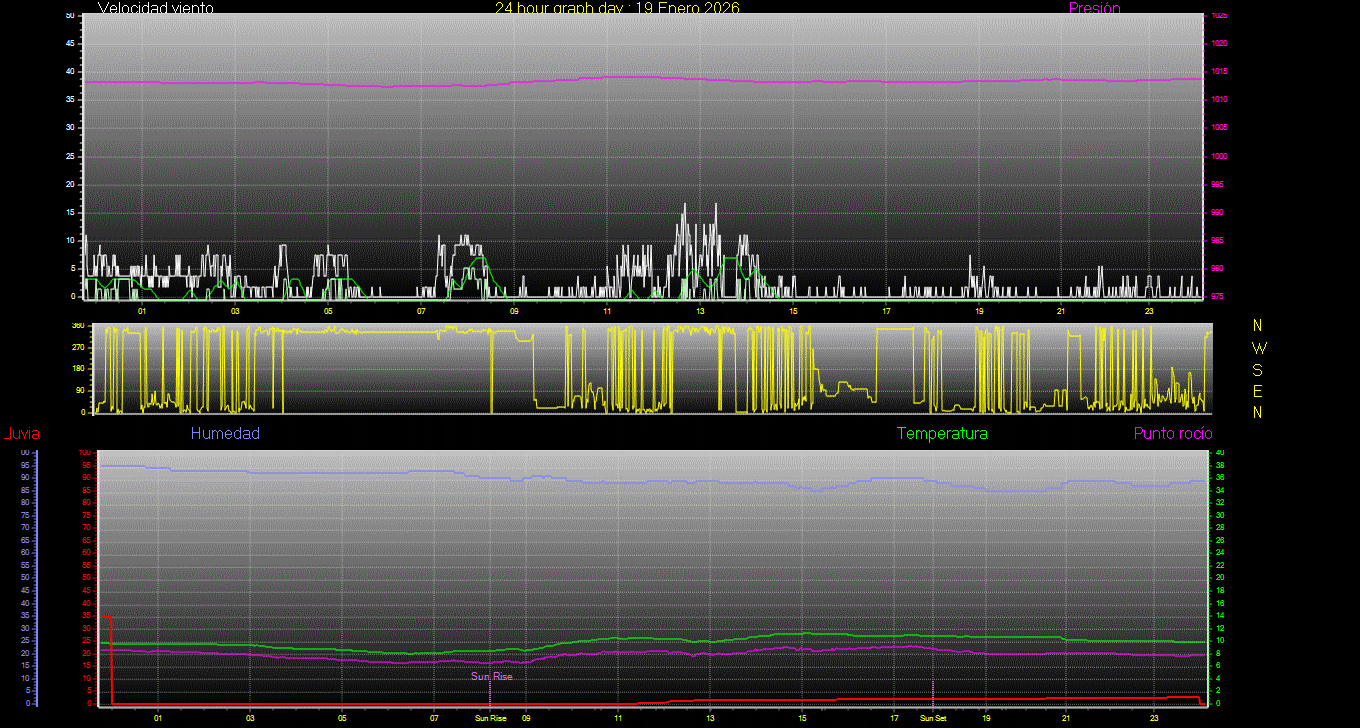Click the Presión legend label
The width and height of the screenshot is (1360, 728).
click(1094, 8)
